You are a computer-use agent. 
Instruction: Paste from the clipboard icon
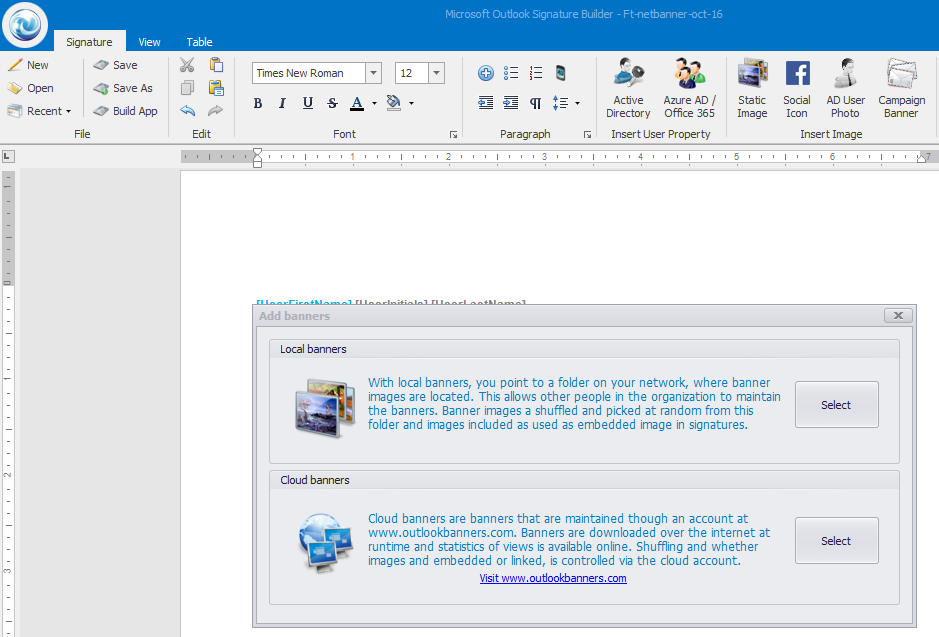point(216,65)
